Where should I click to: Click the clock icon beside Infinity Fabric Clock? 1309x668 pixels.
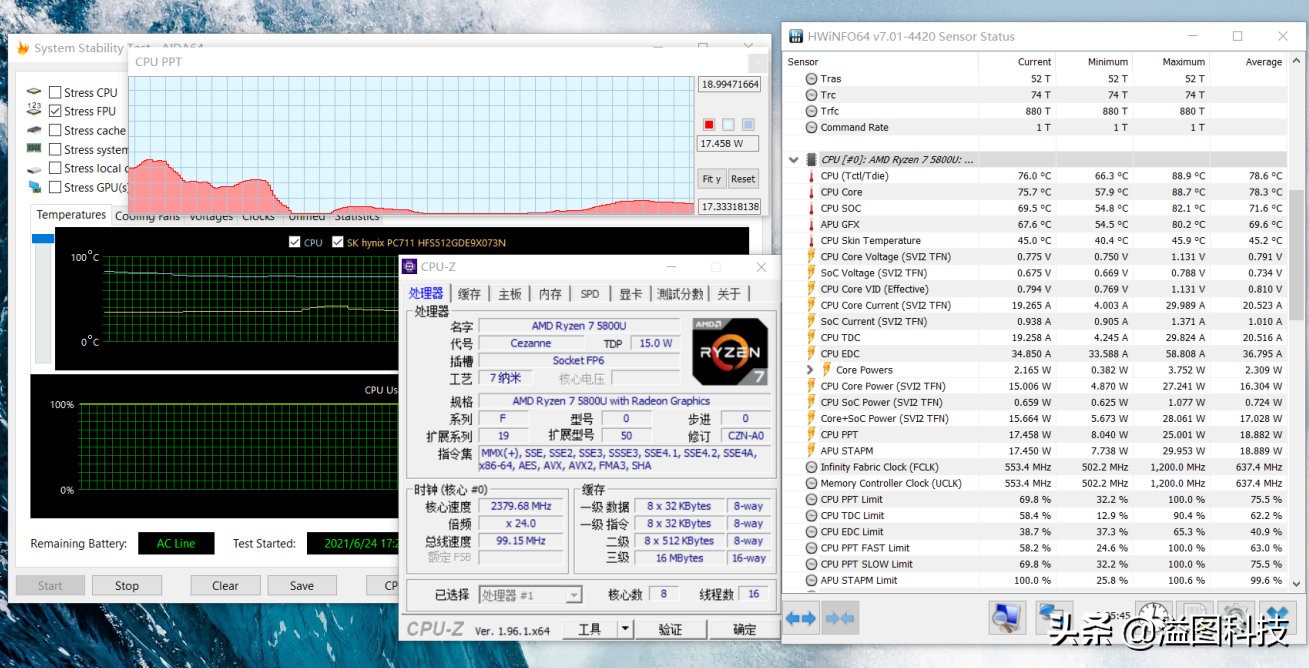pyautogui.click(x=811, y=467)
